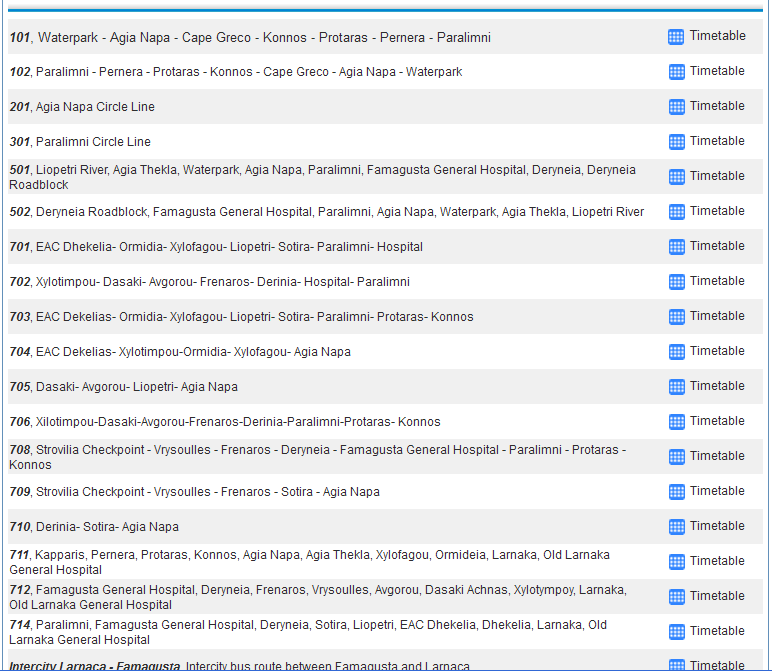Open Timetable link for route 712
The image size is (772, 671).
point(716,596)
